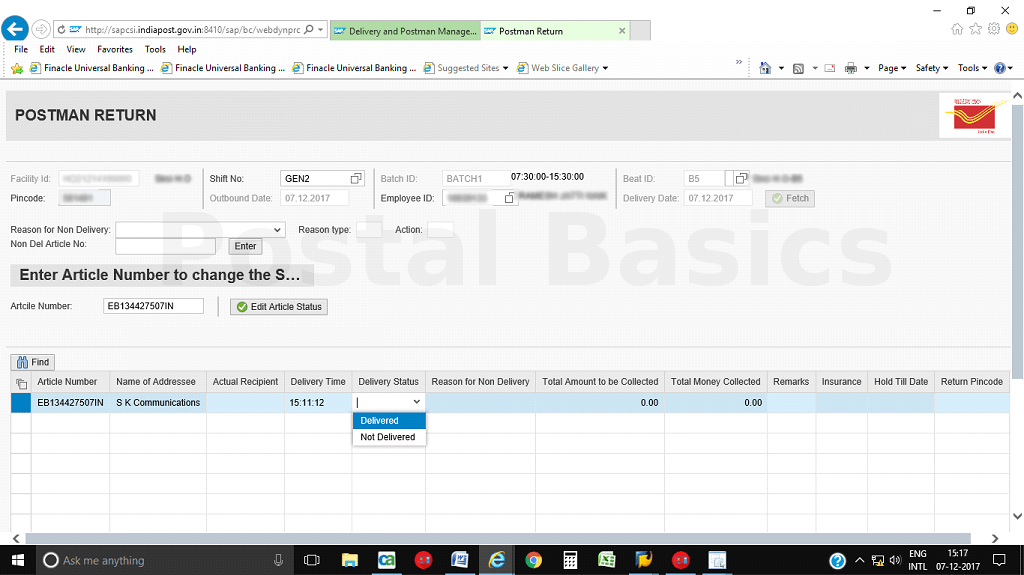The image size is (1024, 575).
Task: Open Shift No value help icon
Action: (x=356, y=179)
